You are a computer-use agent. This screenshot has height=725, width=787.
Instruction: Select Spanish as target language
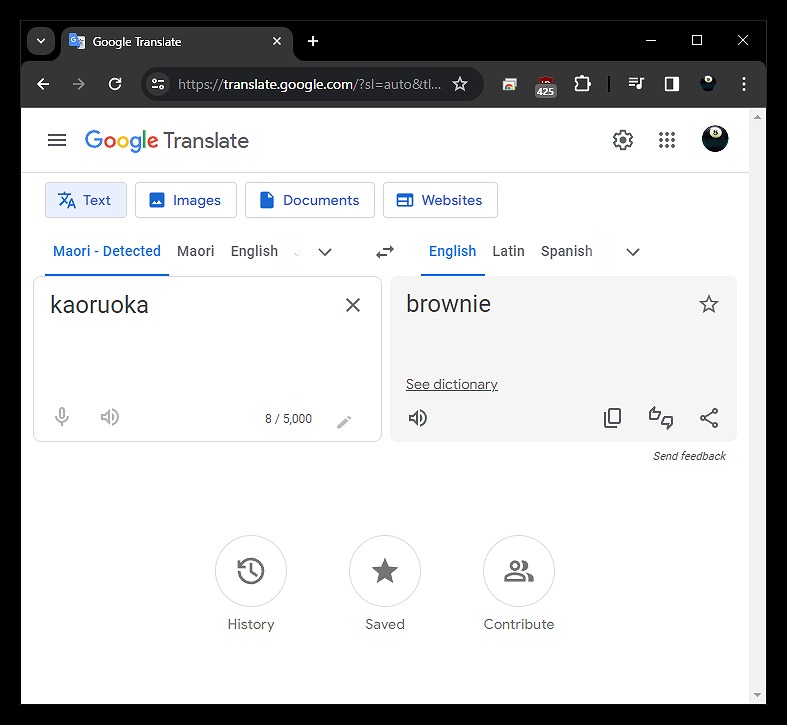(x=566, y=251)
